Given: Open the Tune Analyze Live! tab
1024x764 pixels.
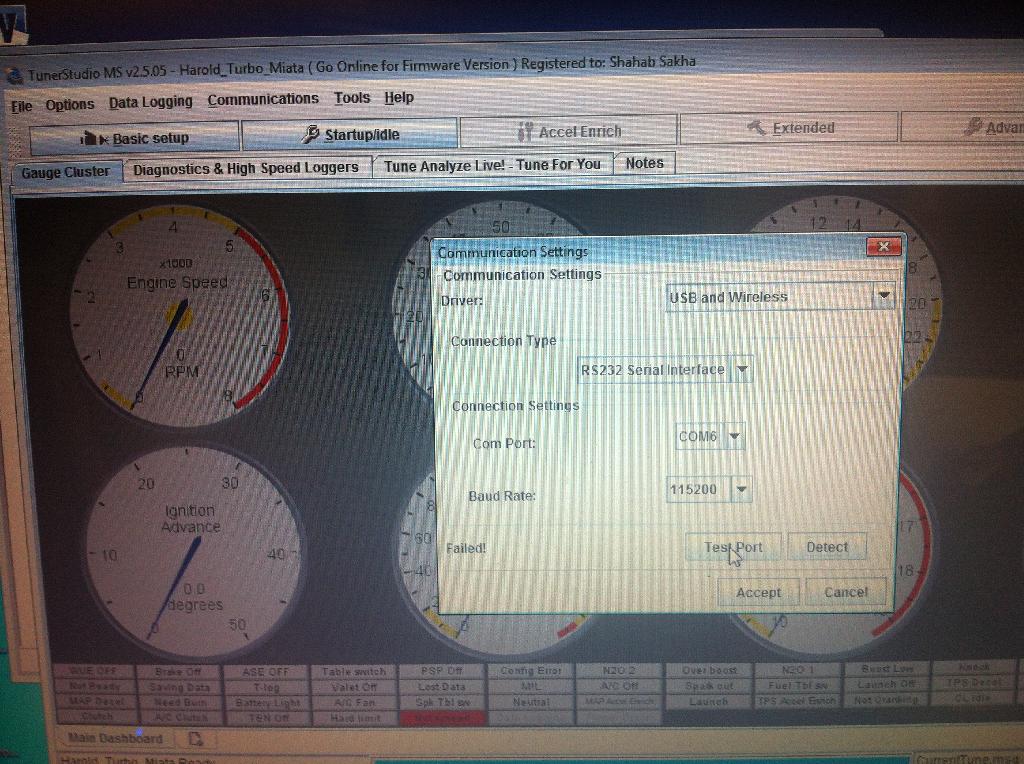Looking at the screenshot, I should pyautogui.click(x=492, y=165).
